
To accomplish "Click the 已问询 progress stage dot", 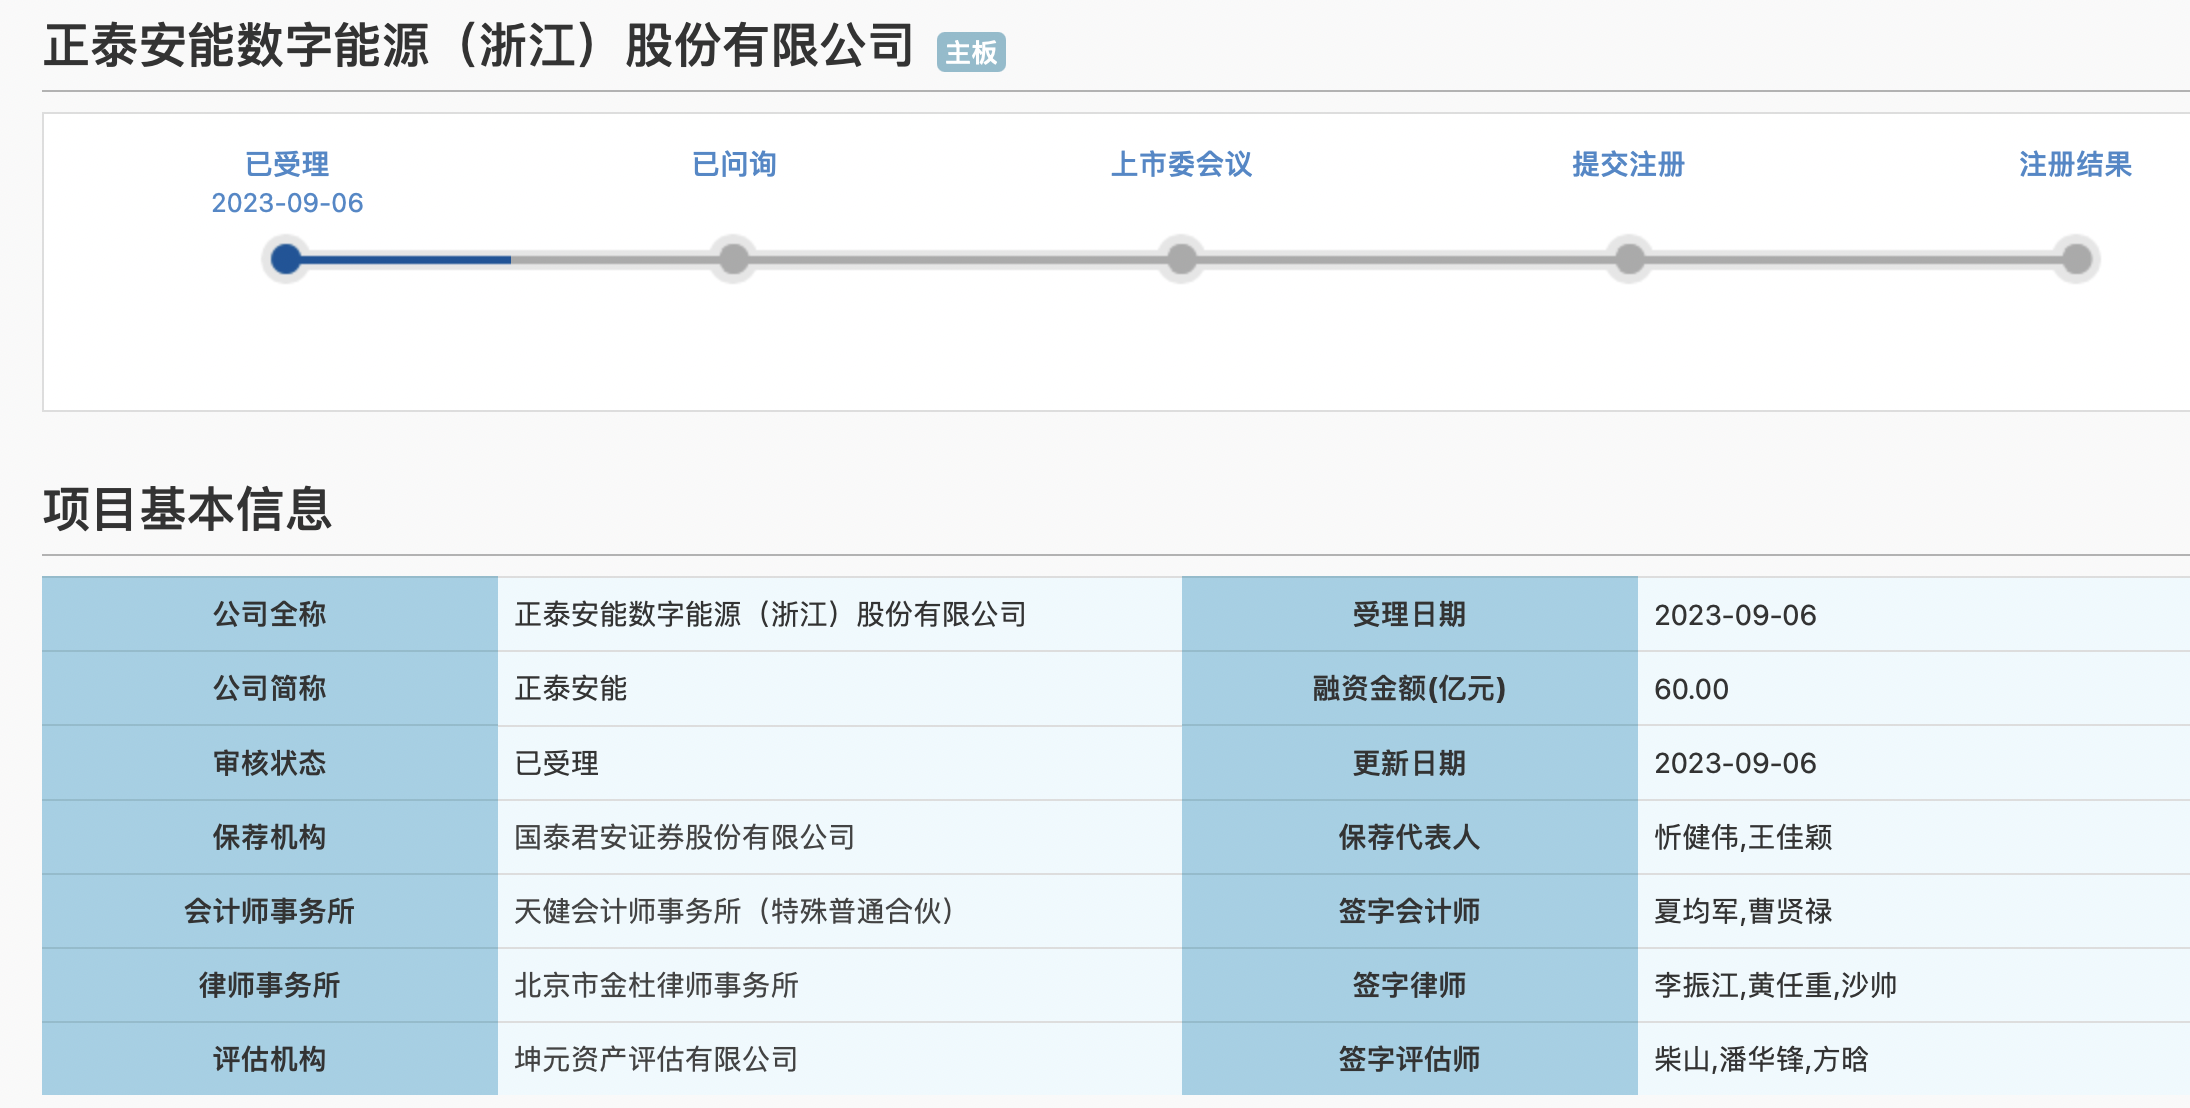I will (x=734, y=259).
